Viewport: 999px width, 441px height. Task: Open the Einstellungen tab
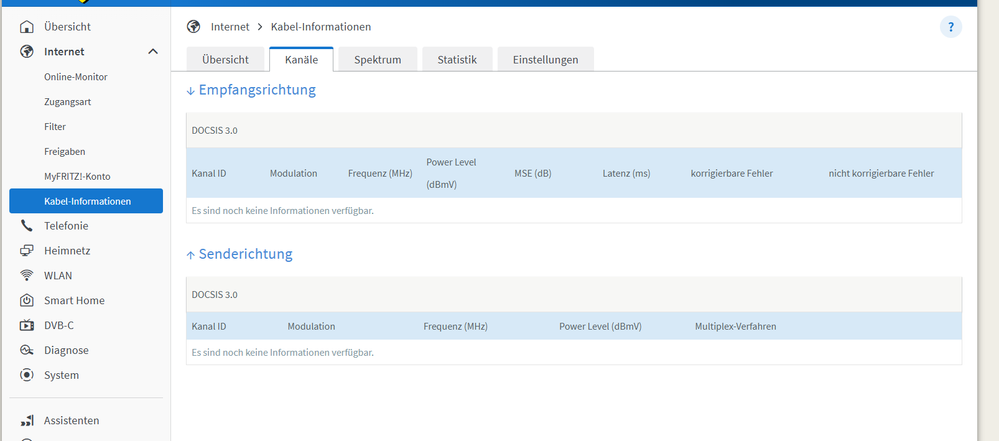[x=545, y=59]
